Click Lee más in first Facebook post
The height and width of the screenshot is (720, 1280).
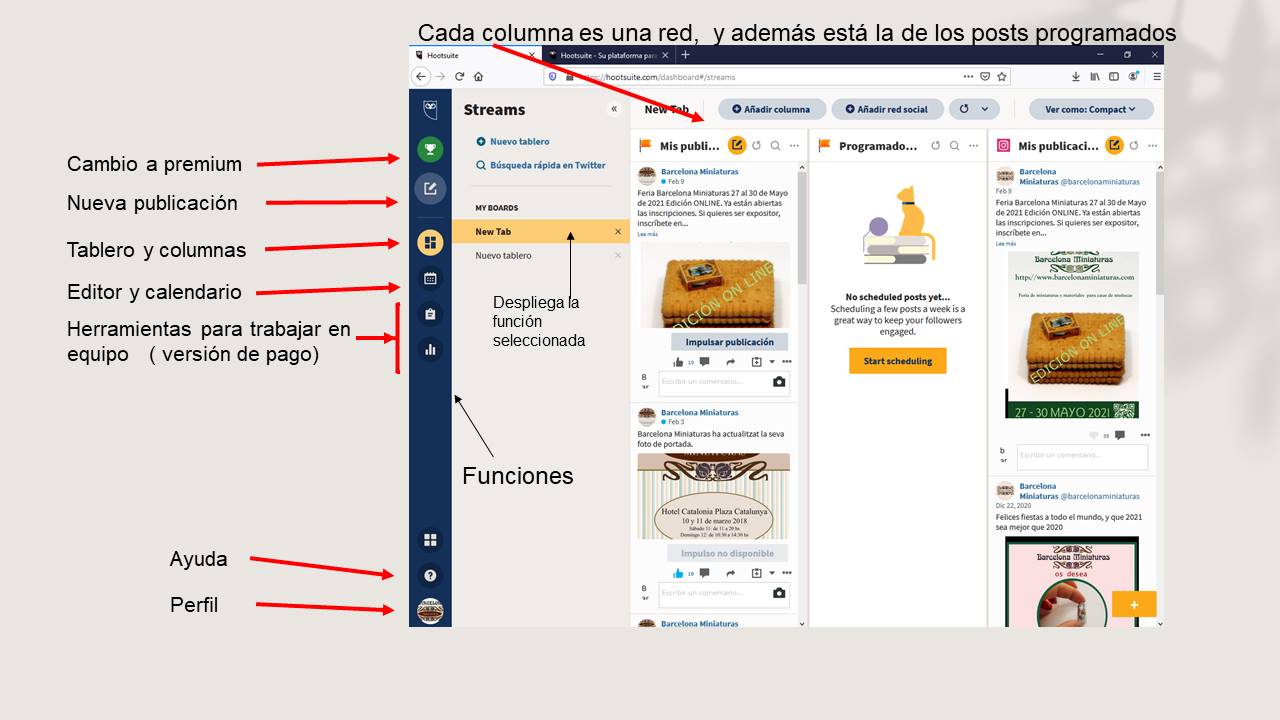click(x=648, y=234)
